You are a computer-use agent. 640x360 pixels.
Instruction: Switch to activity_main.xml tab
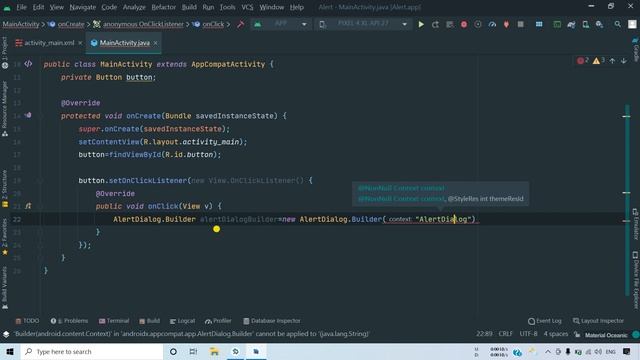tap(49, 43)
